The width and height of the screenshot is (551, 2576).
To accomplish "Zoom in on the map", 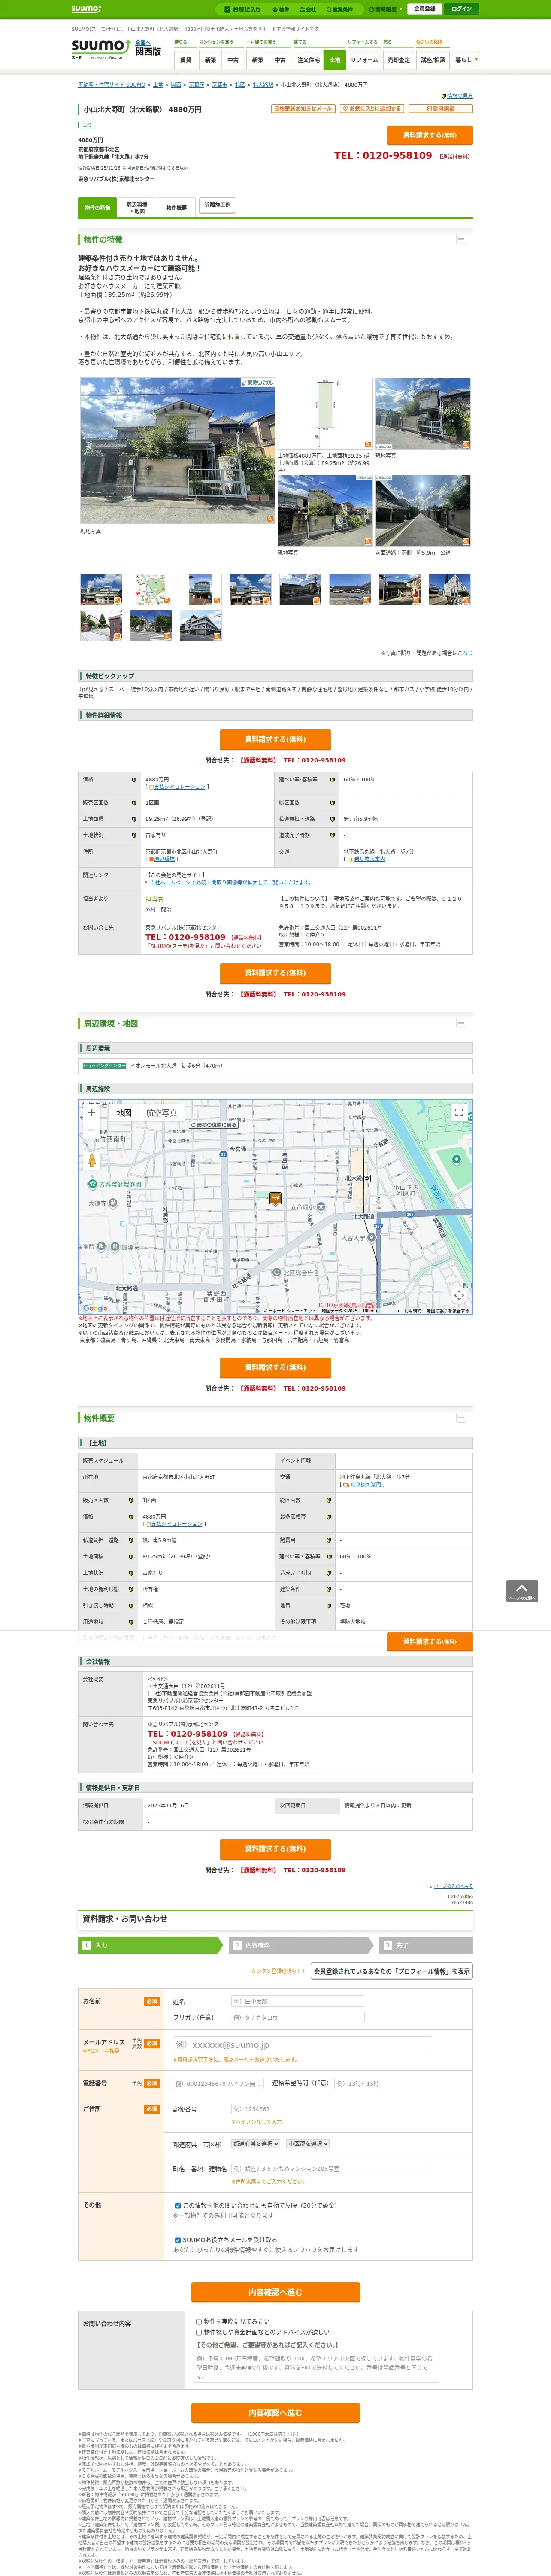I will 92,1112.
